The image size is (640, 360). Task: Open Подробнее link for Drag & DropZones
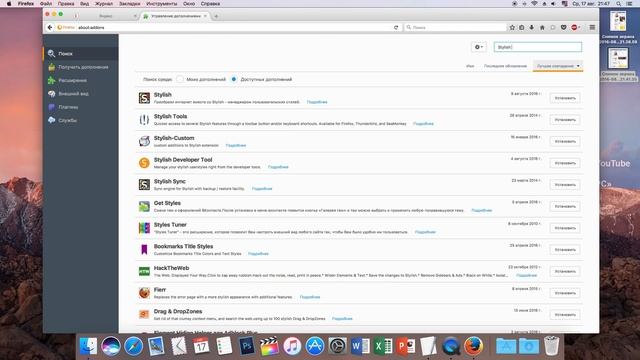[342, 318]
